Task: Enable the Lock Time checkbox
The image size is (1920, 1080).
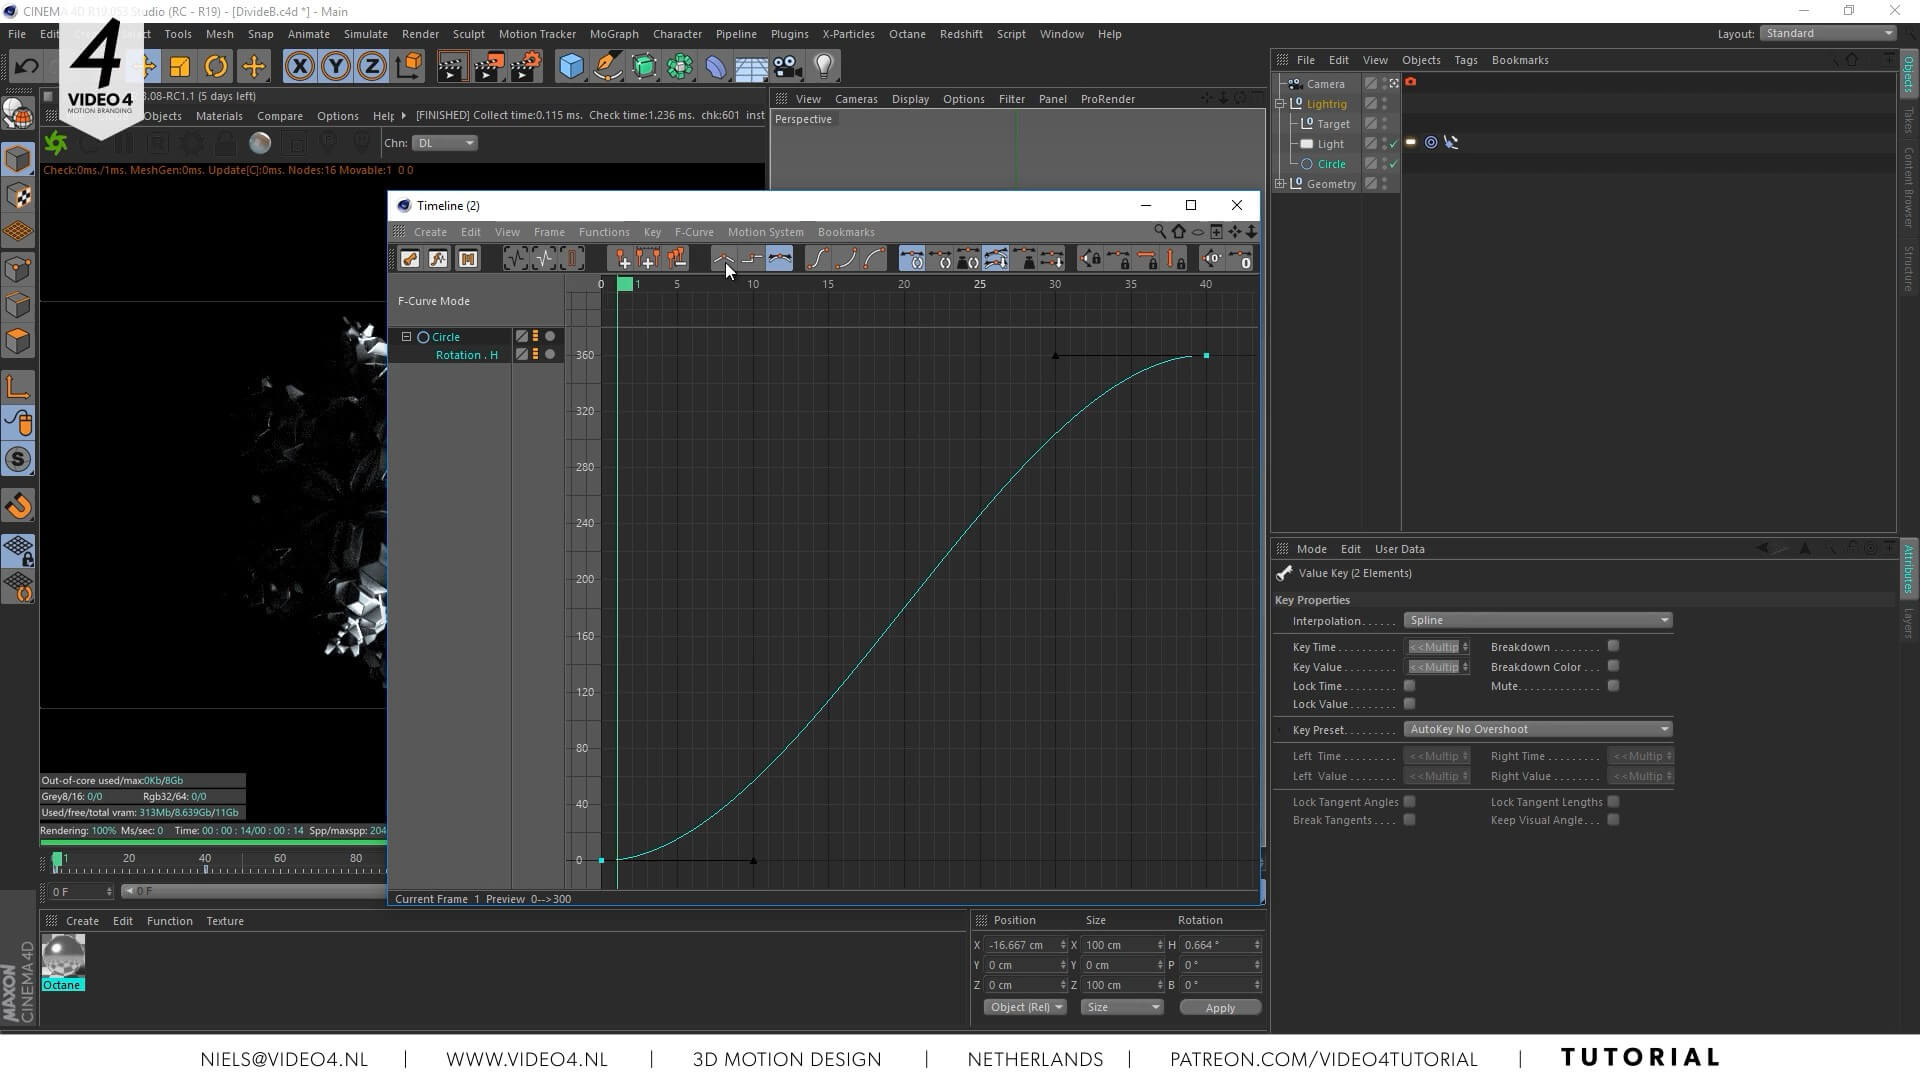Action: pyautogui.click(x=1409, y=686)
